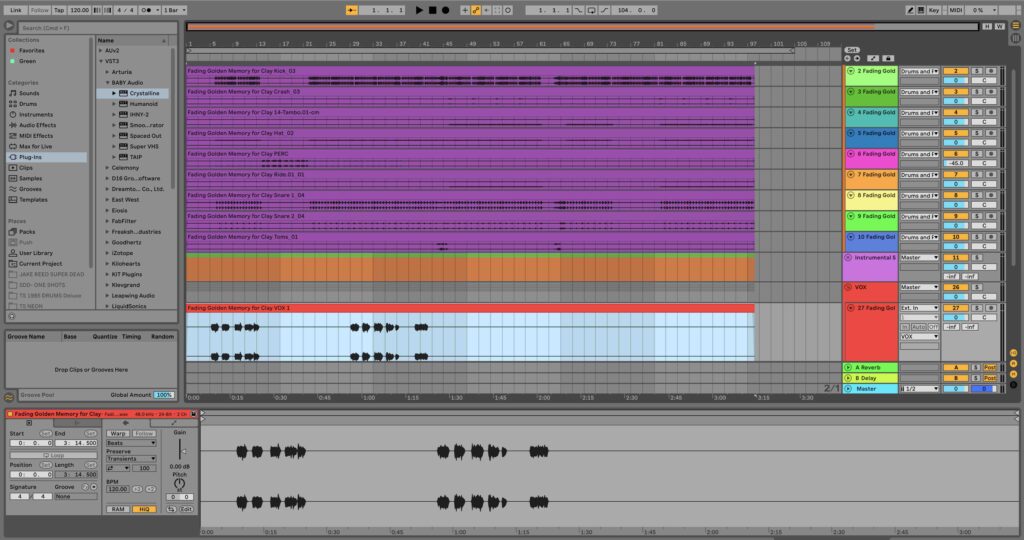The width and height of the screenshot is (1024, 540).
Task: Click the reverse clip arrows button
Action: [x=171, y=509]
